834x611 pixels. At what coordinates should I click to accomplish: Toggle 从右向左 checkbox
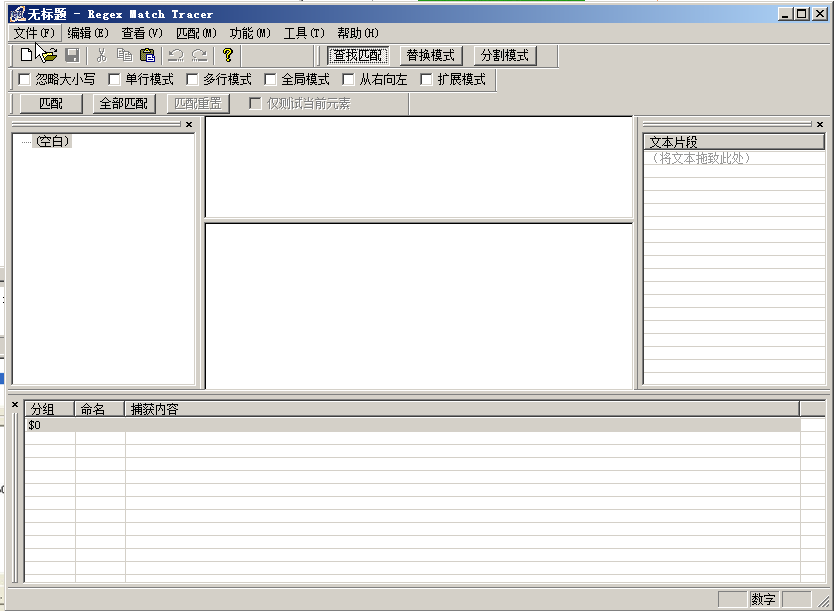[348, 79]
